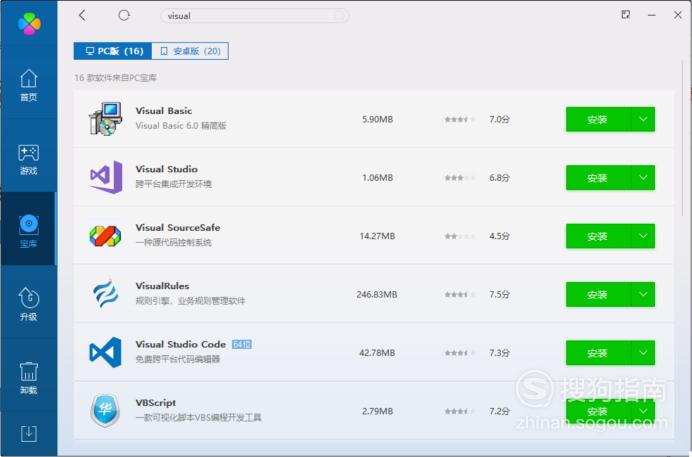Click the VisualRules icon
Screen dimensions: 692x457
[105, 294]
